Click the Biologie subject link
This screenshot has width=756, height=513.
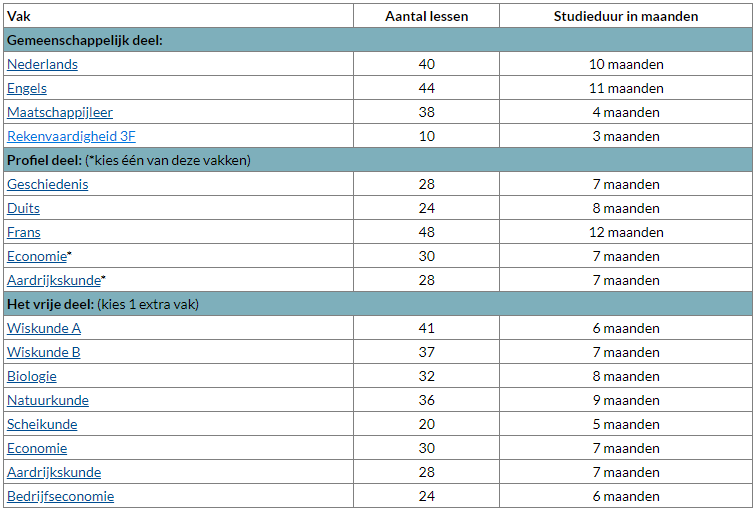[x=32, y=376]
